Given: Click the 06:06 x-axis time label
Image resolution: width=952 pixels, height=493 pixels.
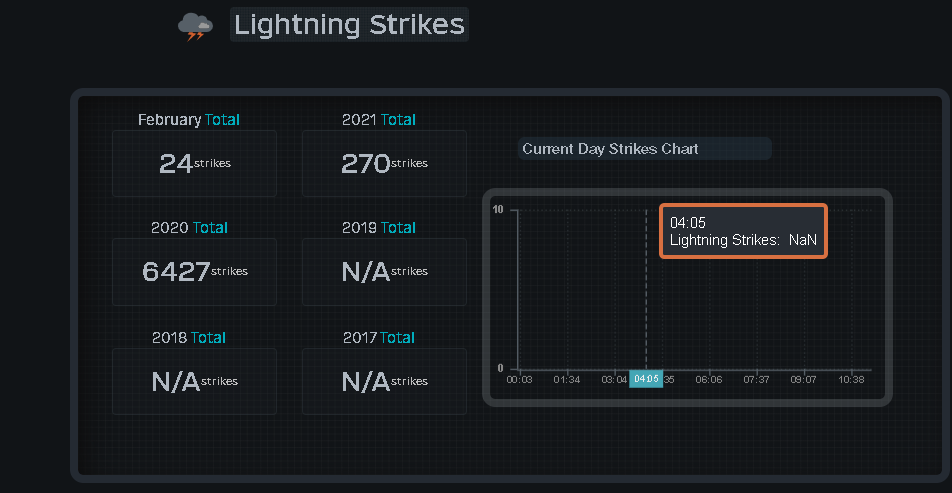Looking at the screenshot, I should (709, 379).
